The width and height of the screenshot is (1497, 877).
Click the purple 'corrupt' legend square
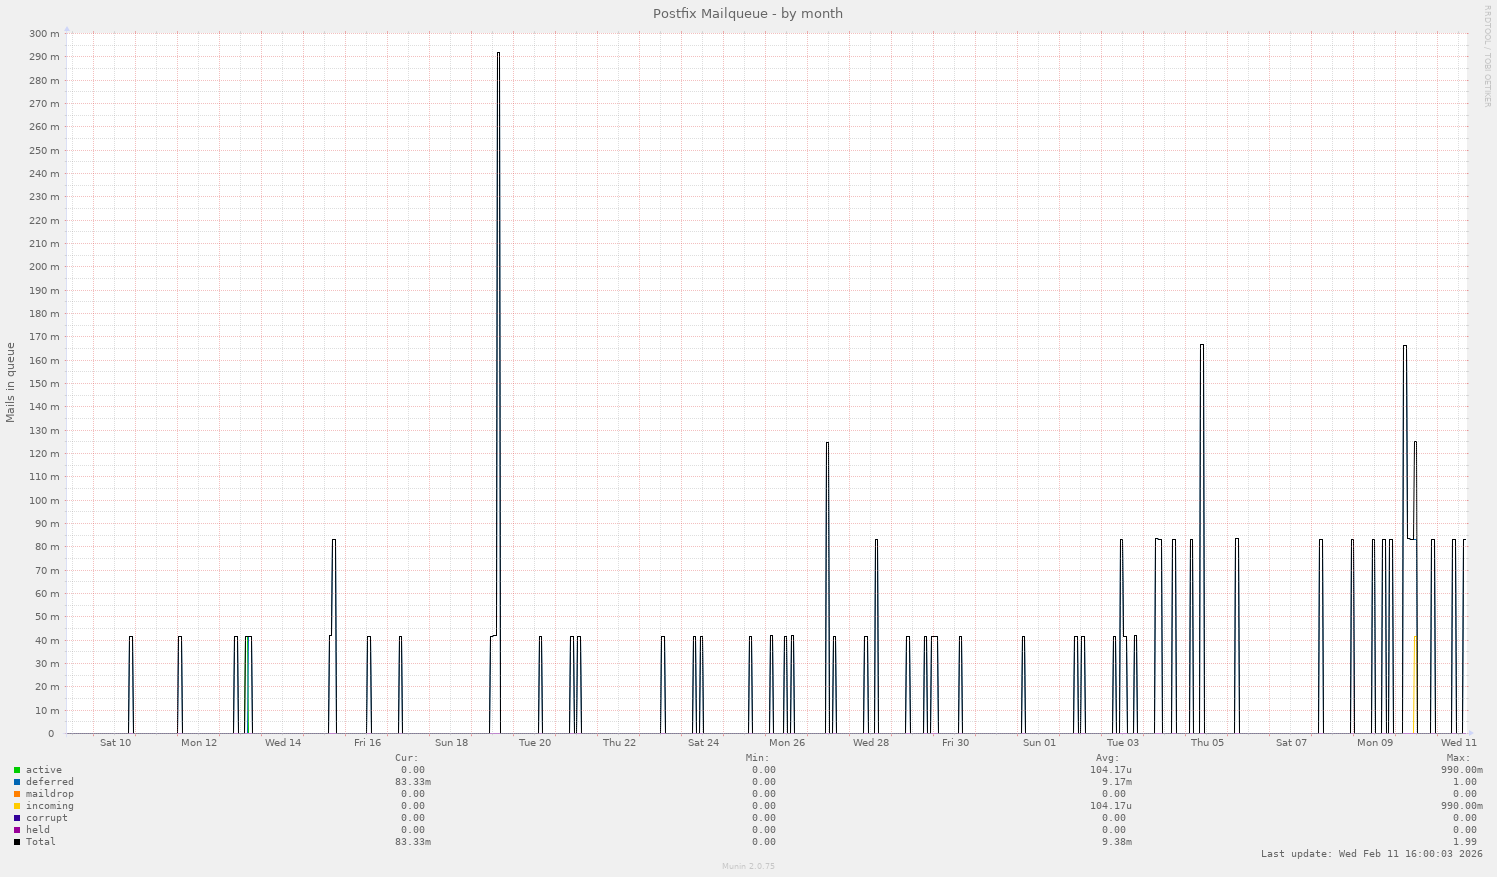[x=18, y=817]
